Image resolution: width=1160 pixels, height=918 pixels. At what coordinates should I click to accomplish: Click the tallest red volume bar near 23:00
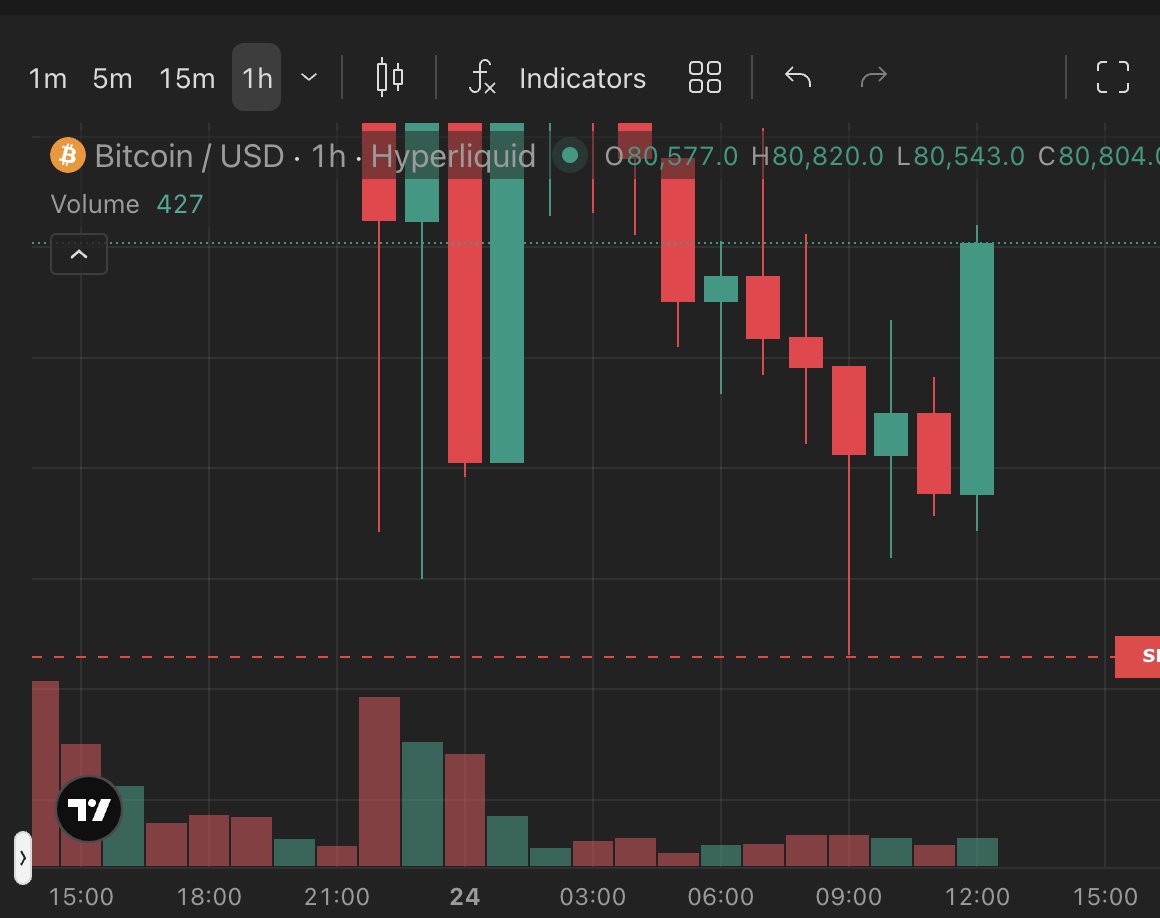point(380,781)
